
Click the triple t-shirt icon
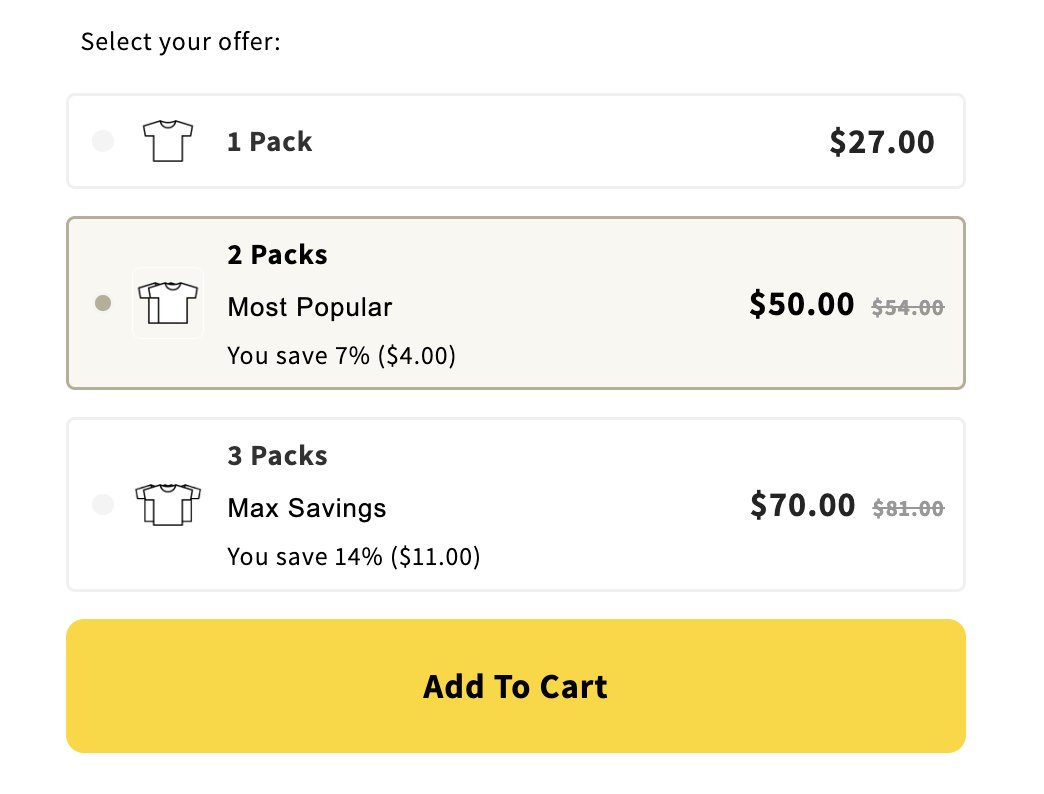(x=167, y=504)
